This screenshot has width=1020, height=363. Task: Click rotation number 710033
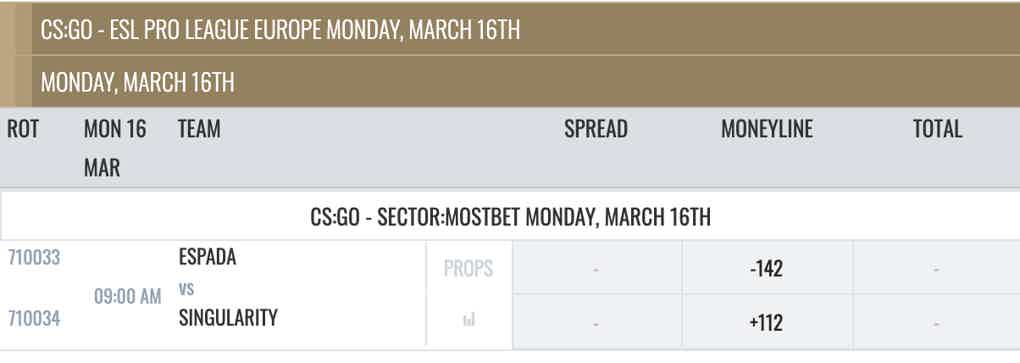(34, 258)
